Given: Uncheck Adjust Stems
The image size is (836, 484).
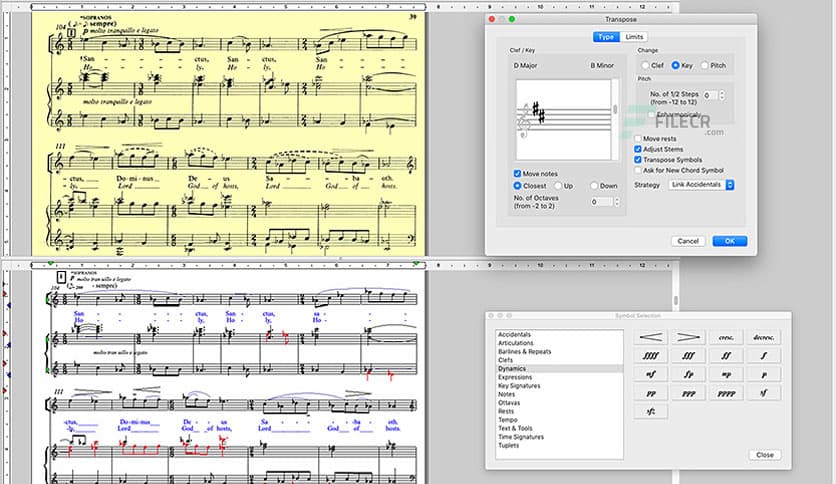Looking at the screenshot, I should click(x=638, y=149).
